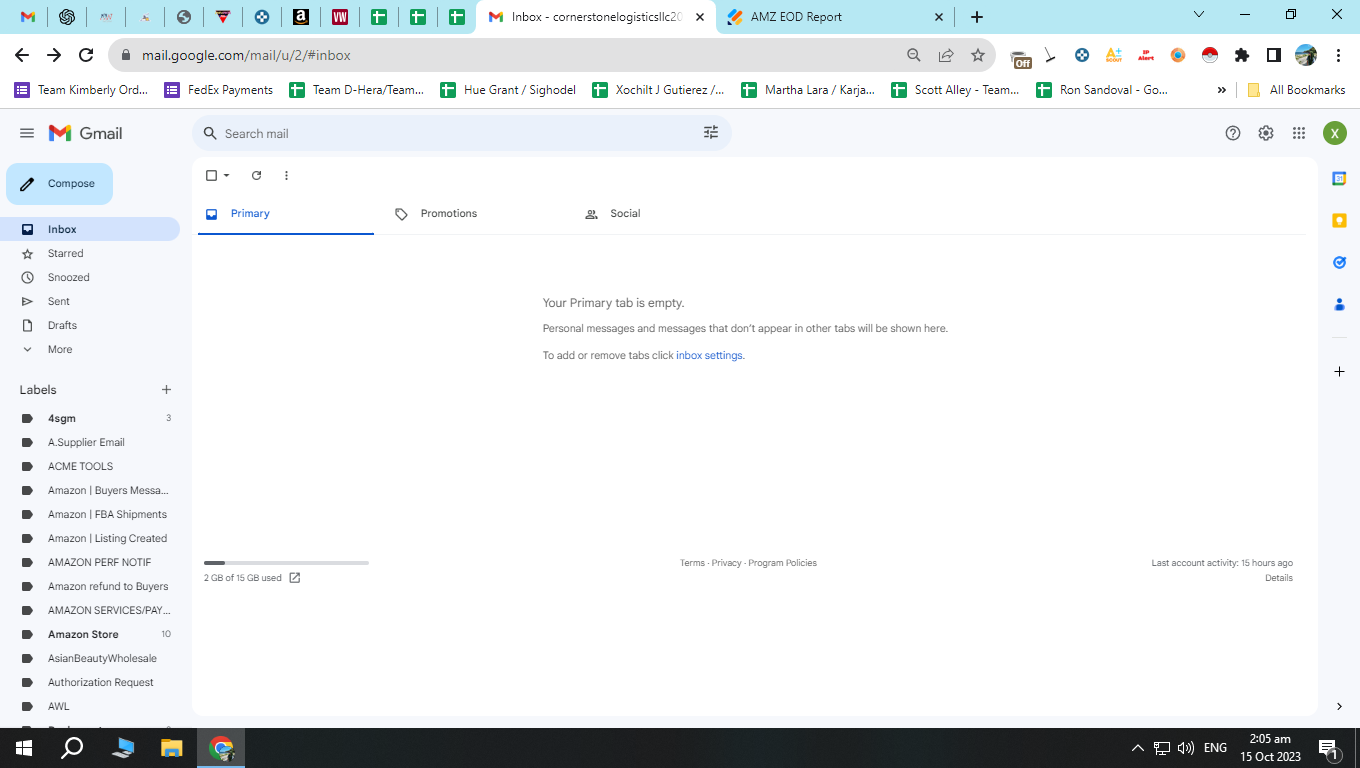The width and height of the screenshot is (1360, 768).
Task: Click the Compose button
Action: [x=59, y=184]
